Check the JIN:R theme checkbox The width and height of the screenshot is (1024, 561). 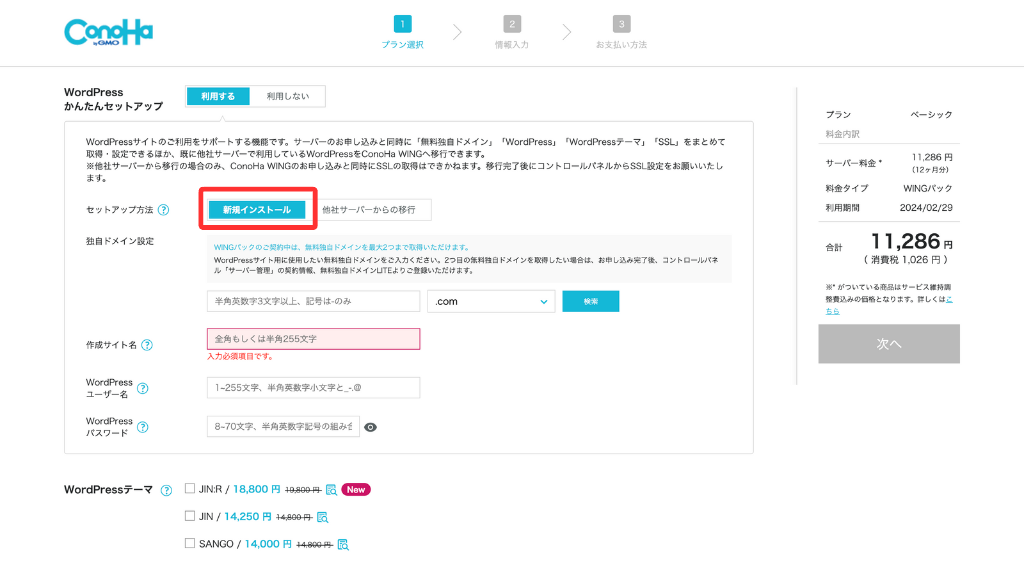point(190,488)
